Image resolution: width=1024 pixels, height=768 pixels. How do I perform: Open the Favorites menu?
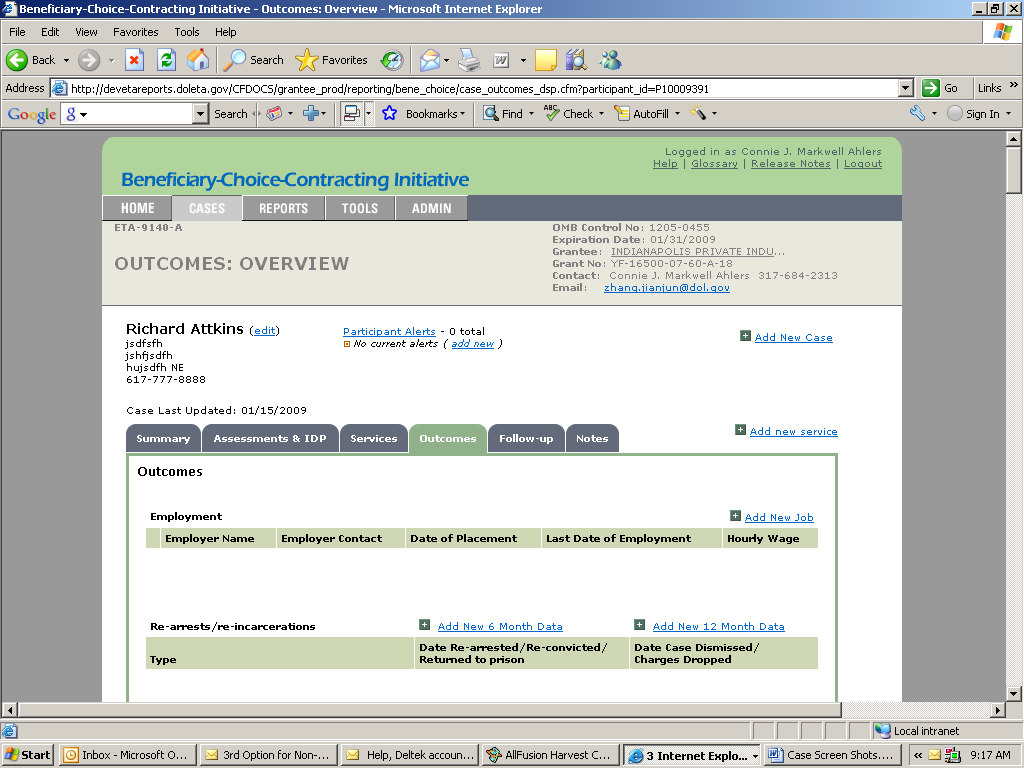tap(135, 32)
